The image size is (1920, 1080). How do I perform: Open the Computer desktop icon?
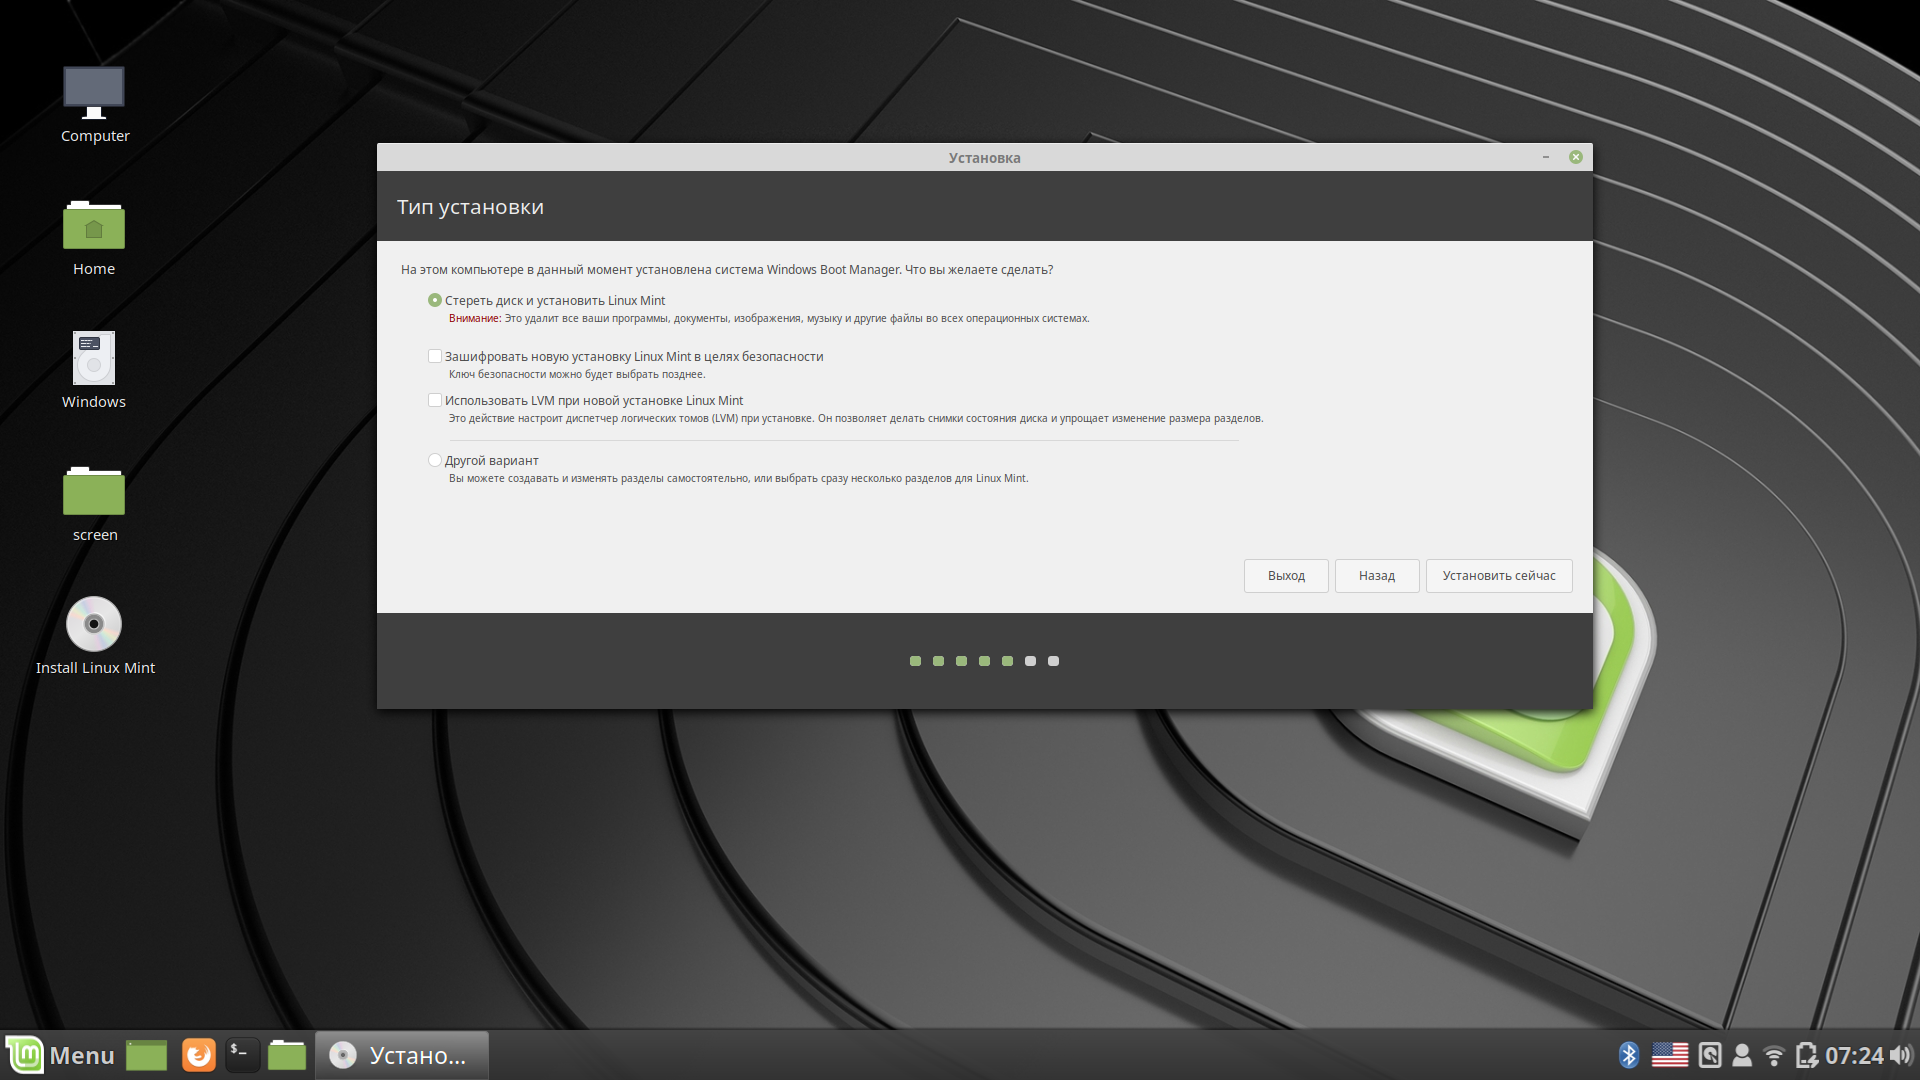pyautogui.click(x=94, y=104)
